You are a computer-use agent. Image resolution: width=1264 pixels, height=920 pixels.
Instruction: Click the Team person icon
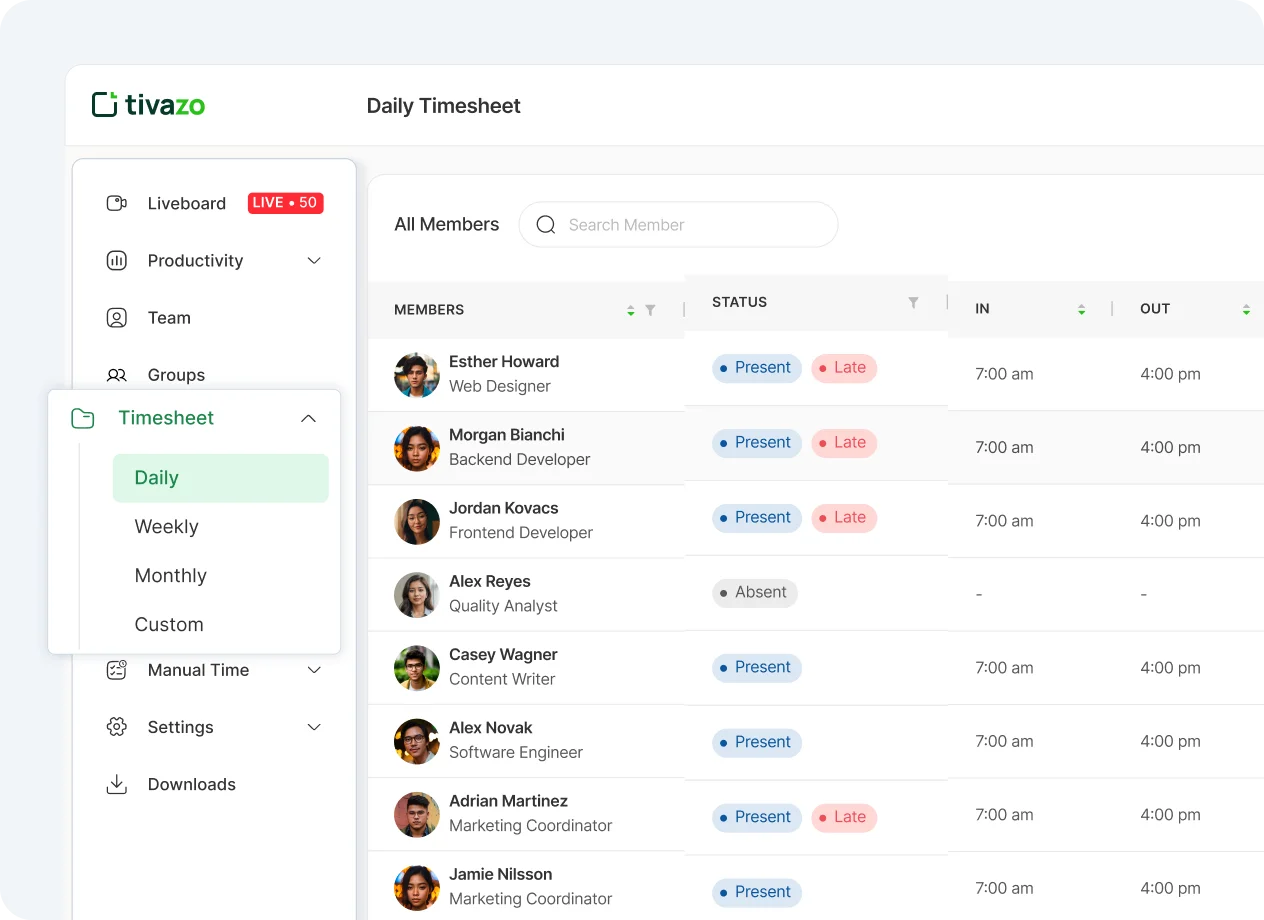point(116,318)
